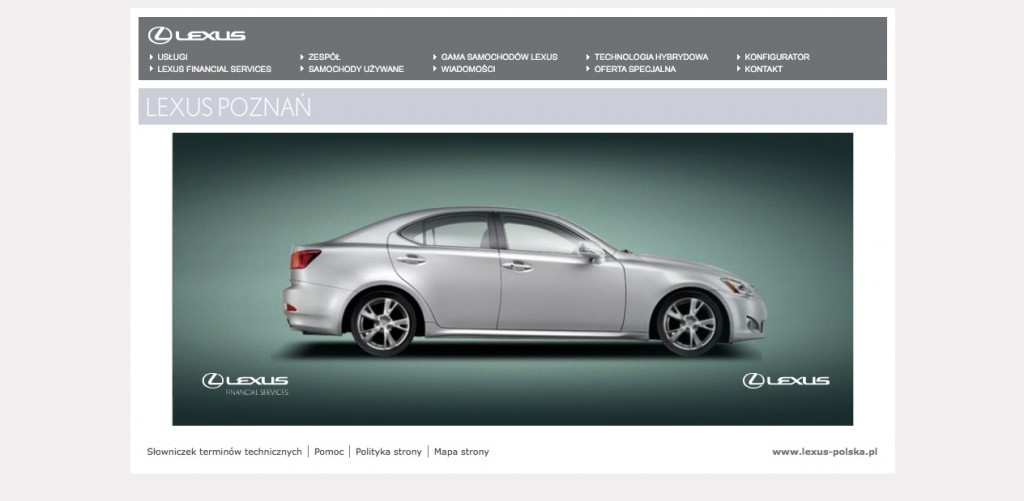
Task: Open Polityka strony link
Action: point(389,451)
